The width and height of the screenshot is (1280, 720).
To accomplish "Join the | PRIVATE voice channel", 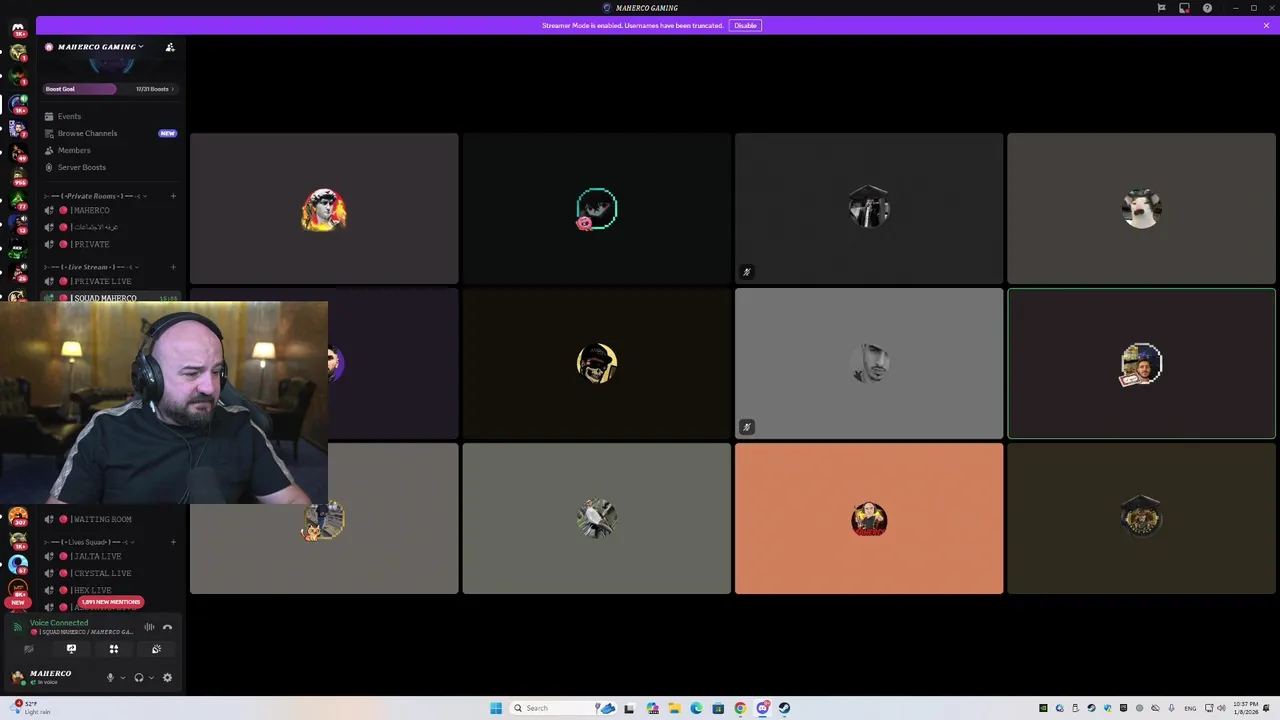I will [110, 244].
